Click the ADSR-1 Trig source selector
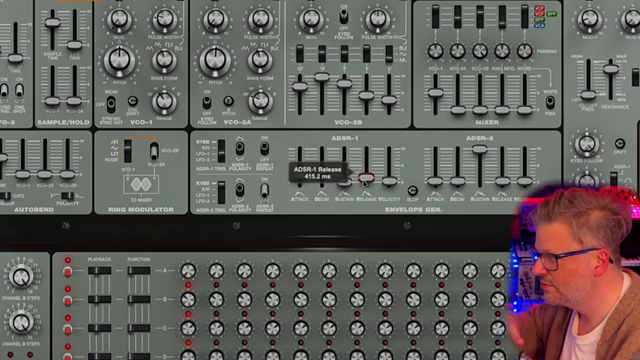Image resolution: width=640 pixels, height=360 pixels. pos(221,151)
